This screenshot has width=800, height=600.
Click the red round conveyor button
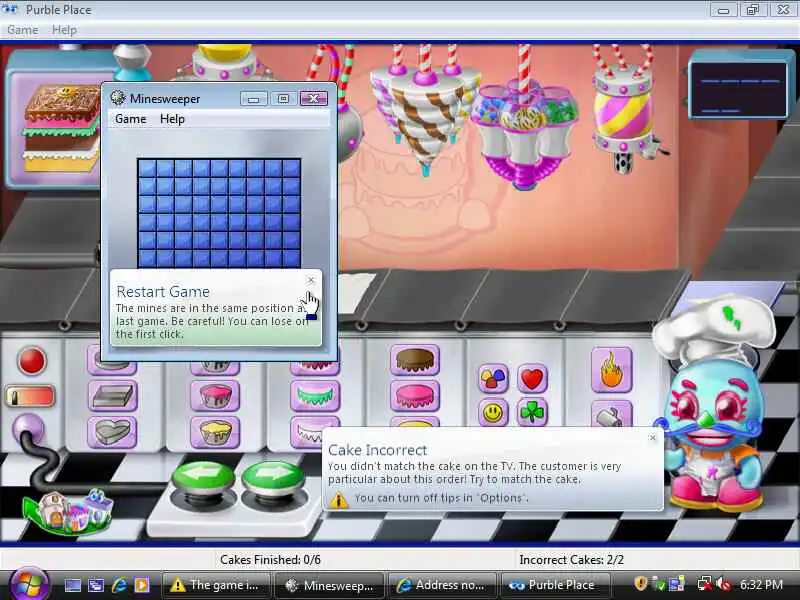tap(32, 361)
